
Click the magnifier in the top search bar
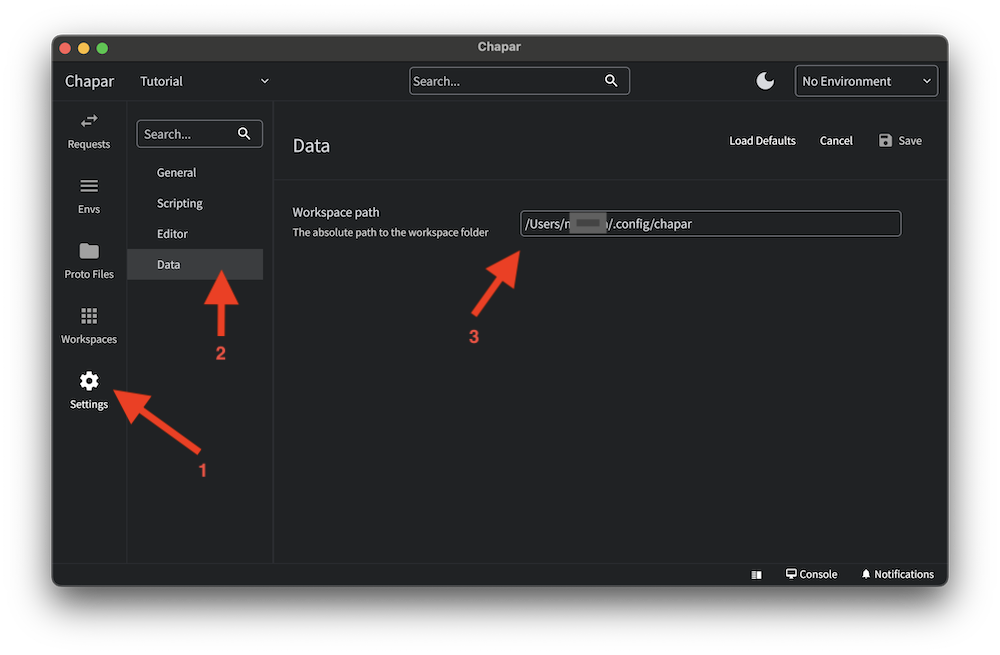click(x=612, y=80)
